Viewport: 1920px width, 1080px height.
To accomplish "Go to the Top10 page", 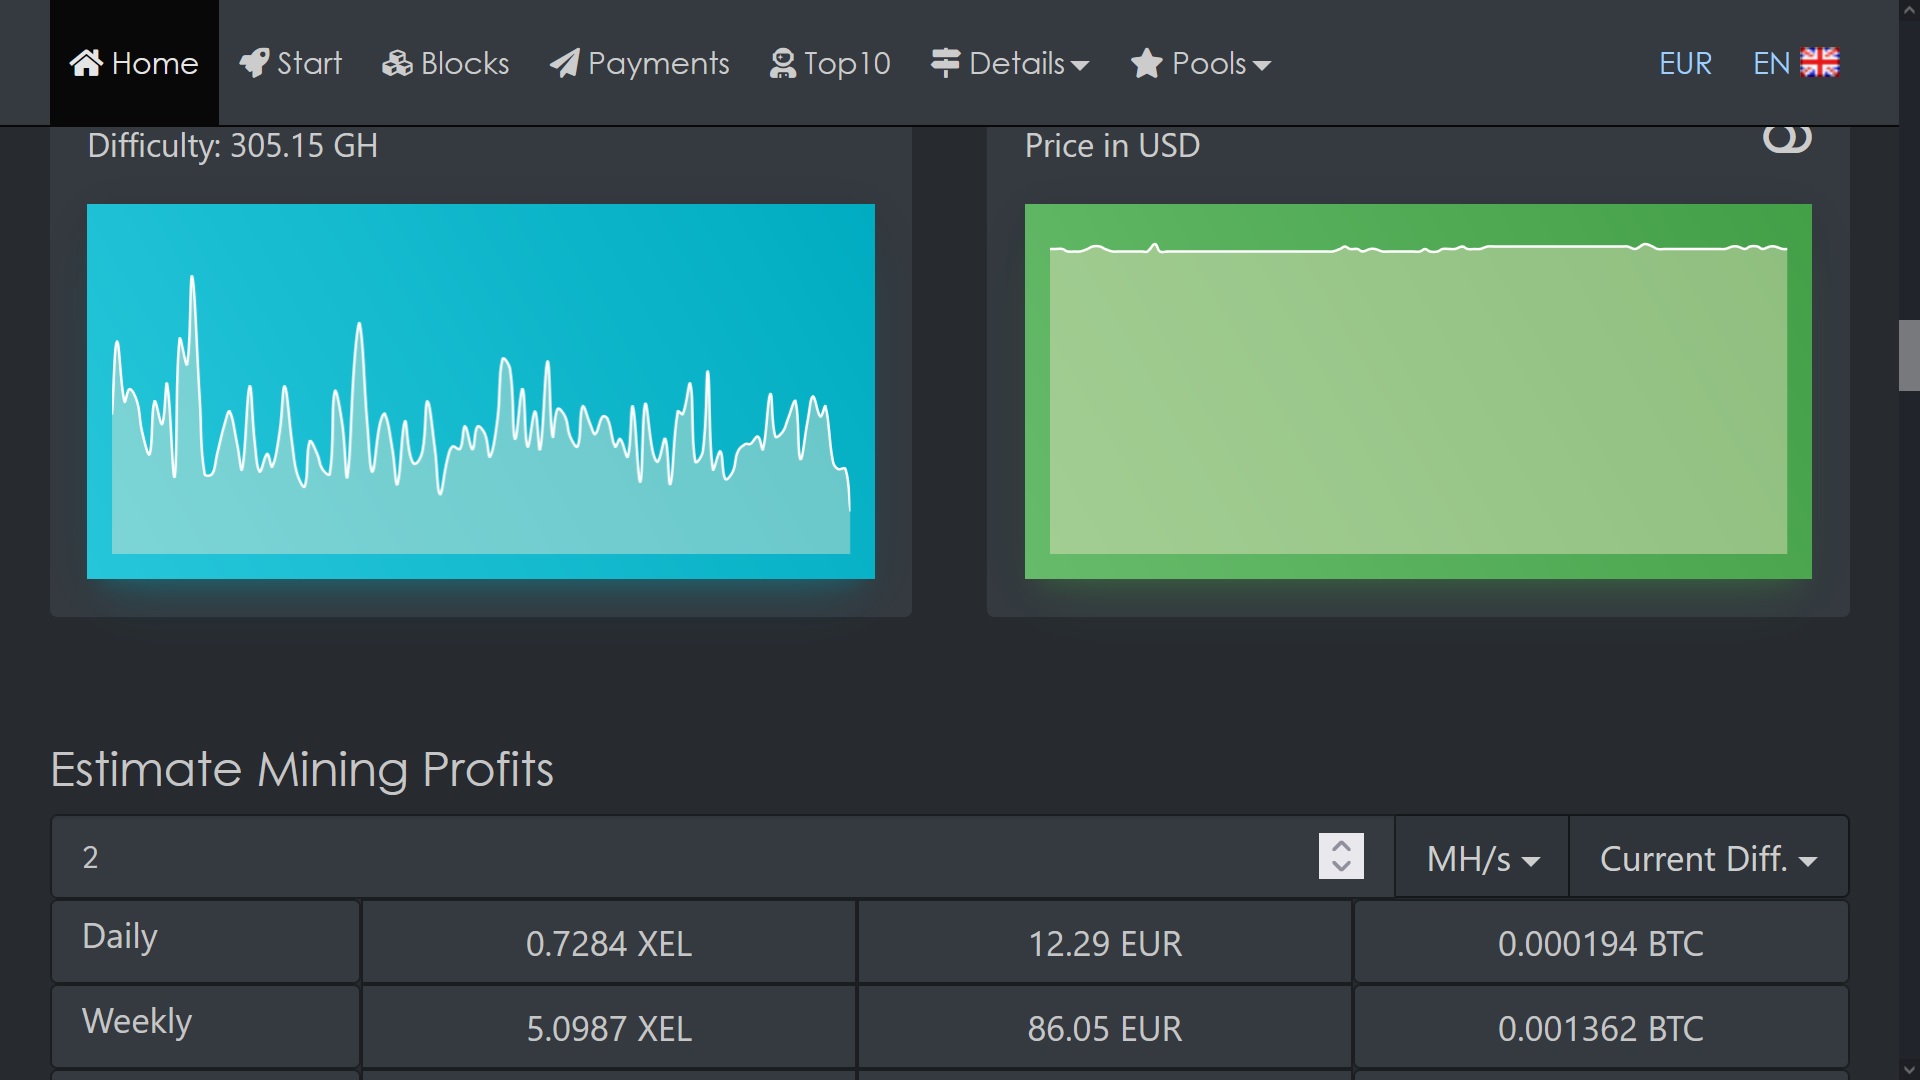I will point(846,64).
